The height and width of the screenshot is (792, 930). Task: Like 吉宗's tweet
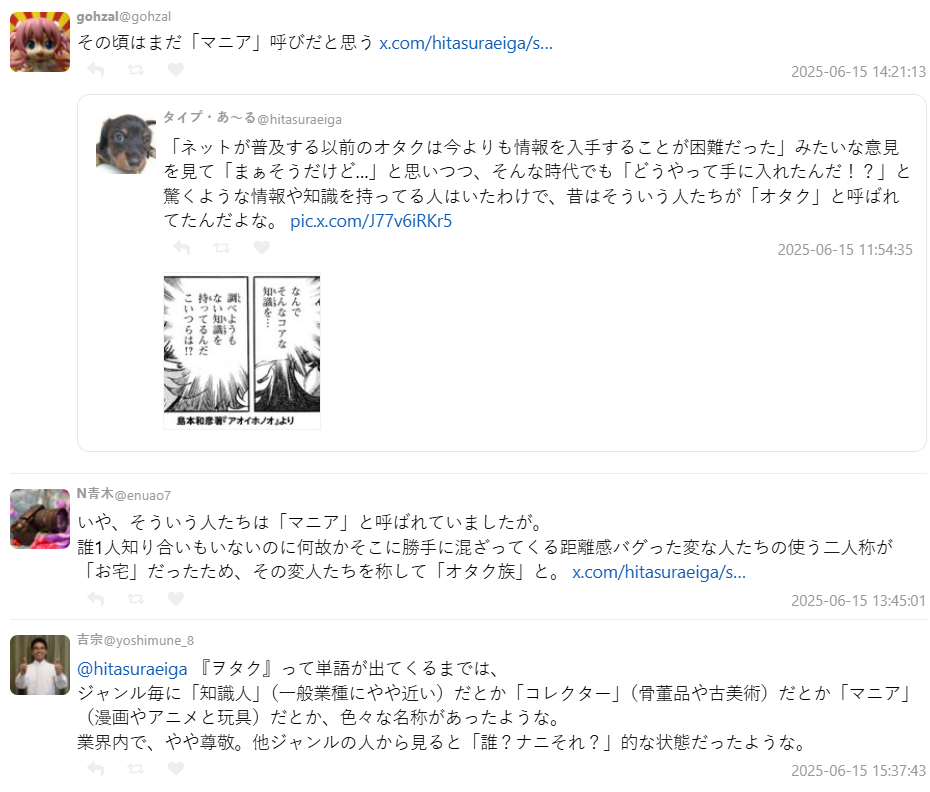176,768
